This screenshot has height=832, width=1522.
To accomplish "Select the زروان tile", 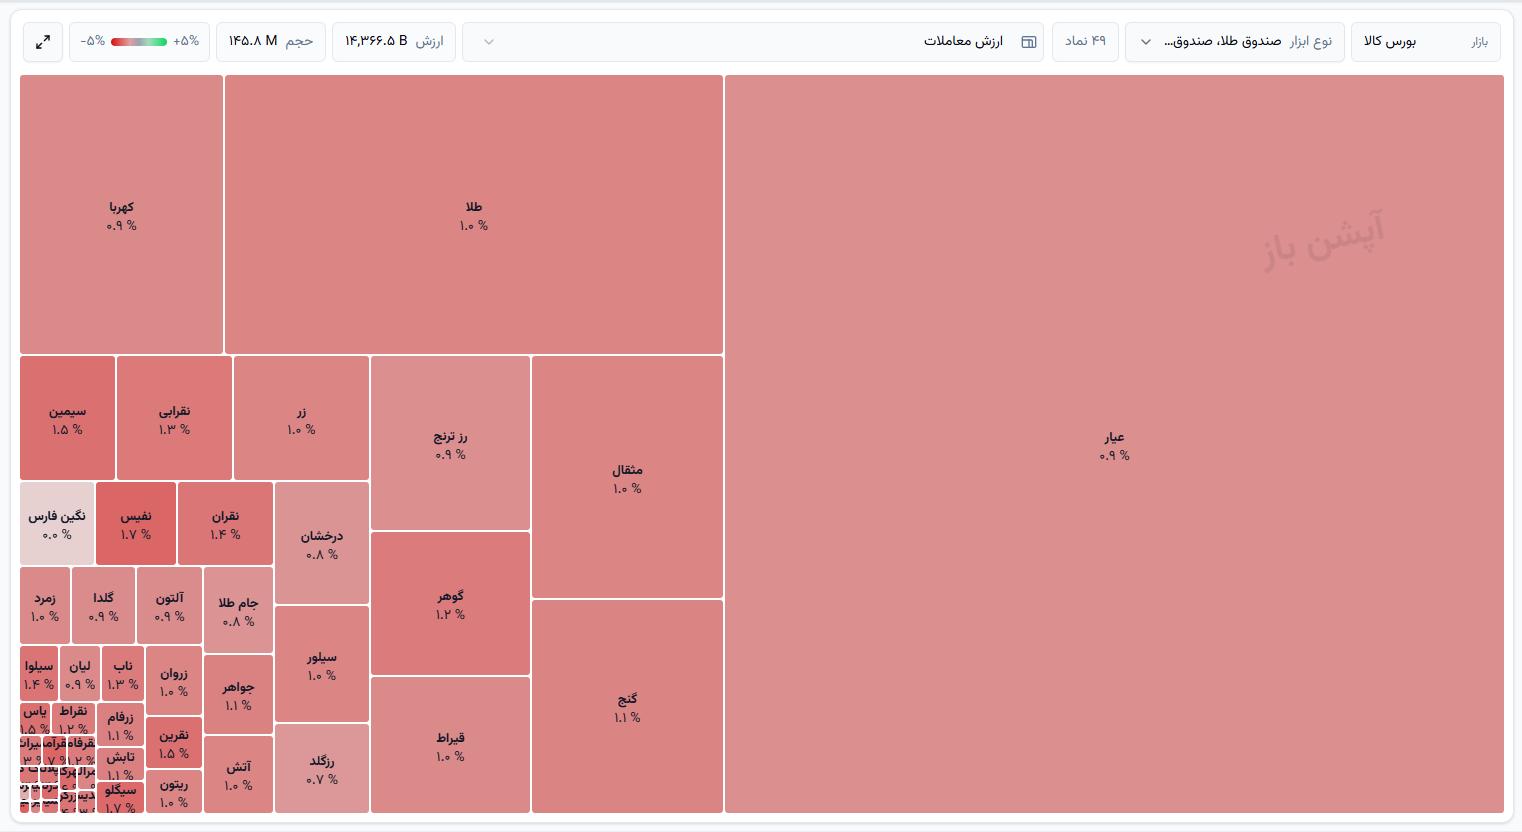I will click(174, 680).
